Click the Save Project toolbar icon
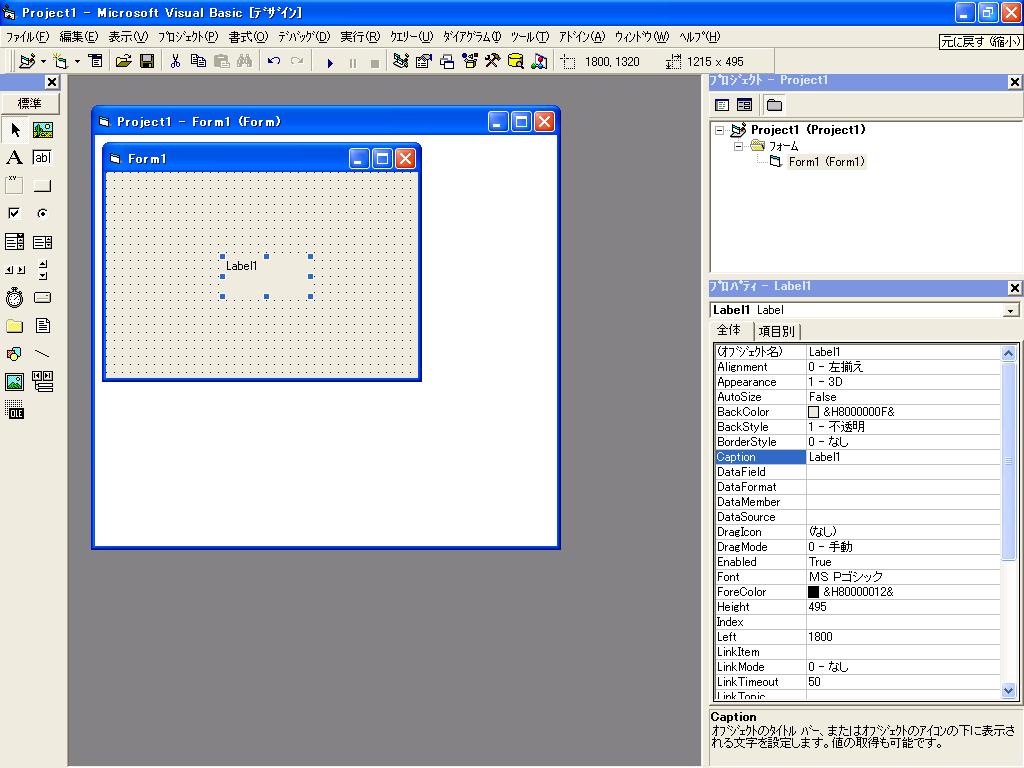Viewport: 1024px width, 768px height. (x=148, y=61)
